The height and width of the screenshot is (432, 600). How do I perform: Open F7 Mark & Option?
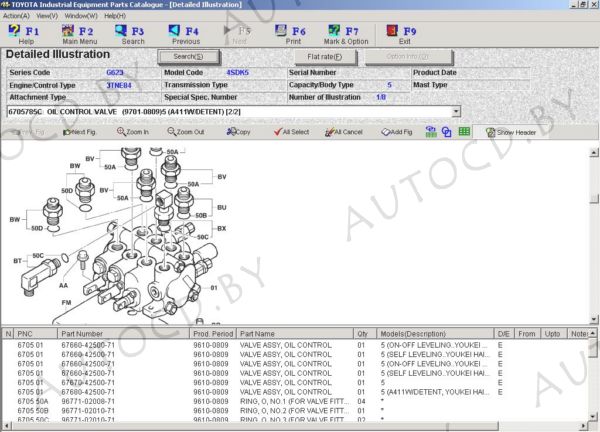pyautogui.click(x=346, y=34)
